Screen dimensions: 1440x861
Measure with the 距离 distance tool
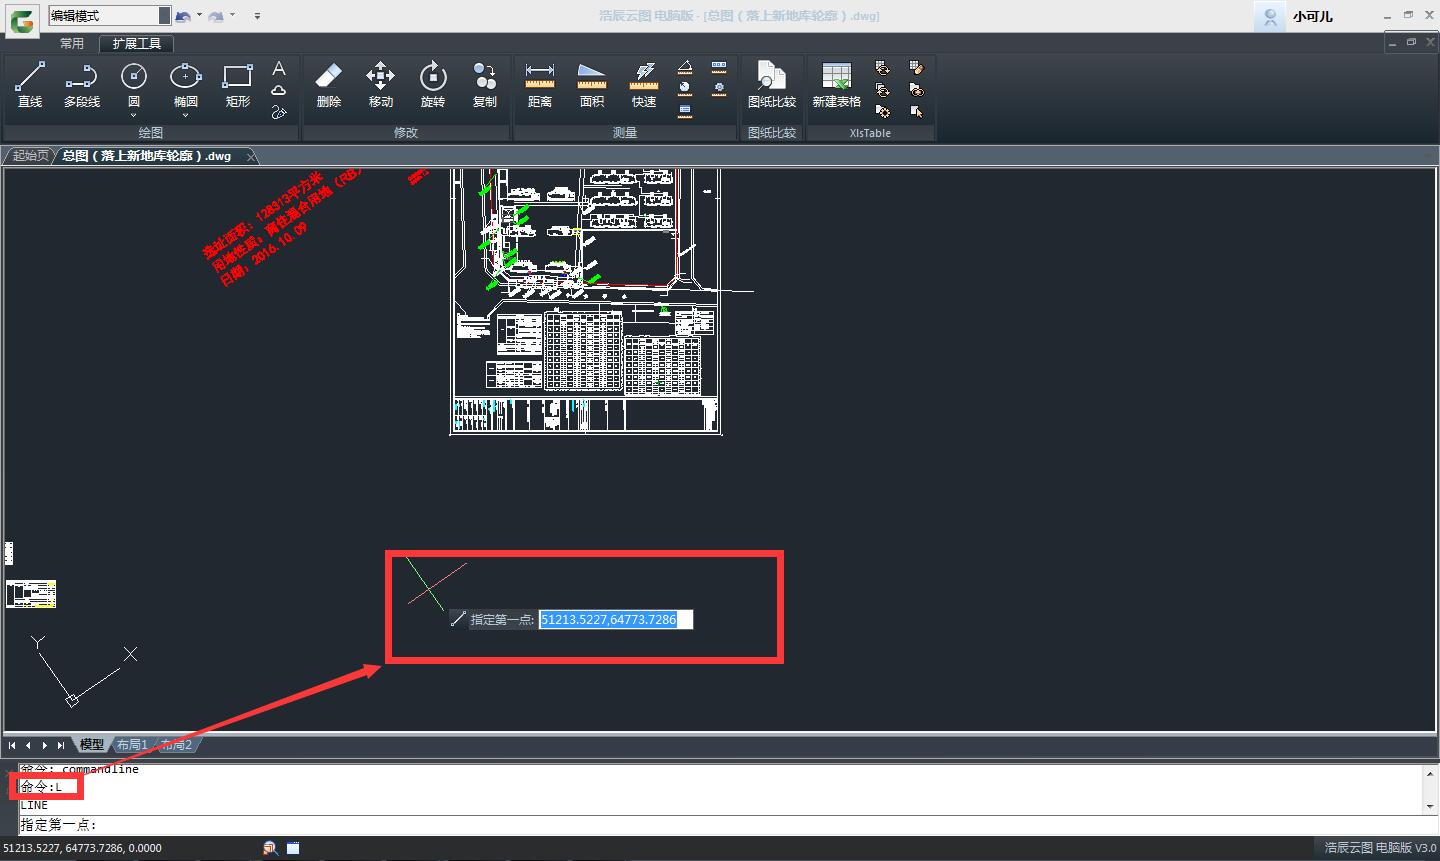(x=539, y=85)
